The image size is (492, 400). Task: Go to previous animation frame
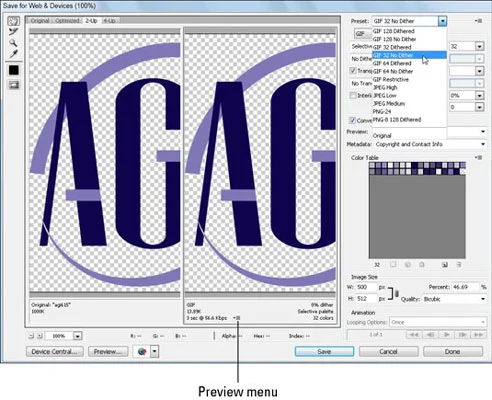[x=430, y=334]
